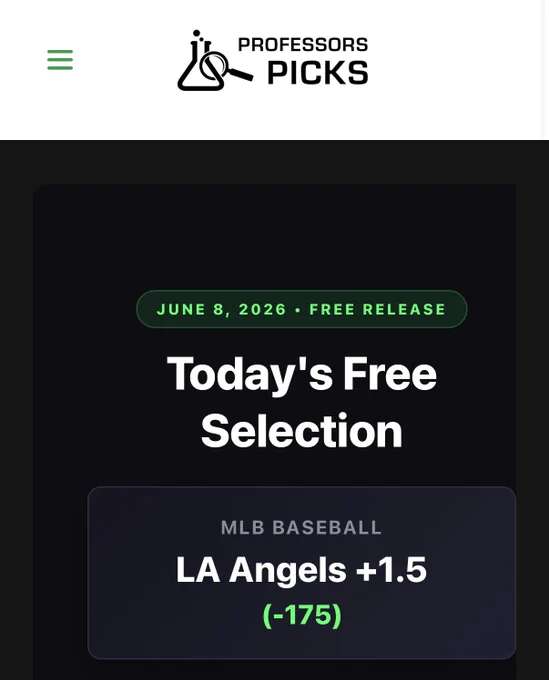Click the bullet separator in the date badge

[x=297, y=310]
